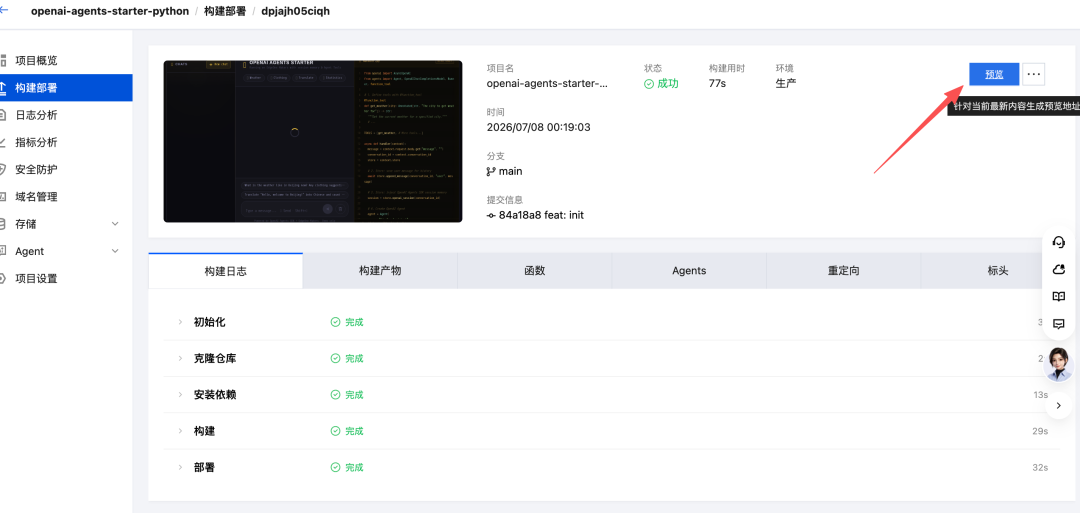This screenshot has width=1080, height=513.
Task: Click 克隆仓库 green completion check icon
Action: [x=335, y=359]
